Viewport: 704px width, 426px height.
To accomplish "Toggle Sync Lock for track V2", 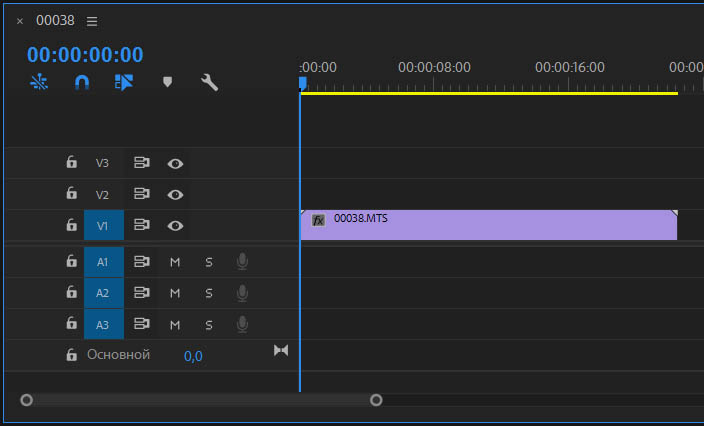I will [141, 194].
